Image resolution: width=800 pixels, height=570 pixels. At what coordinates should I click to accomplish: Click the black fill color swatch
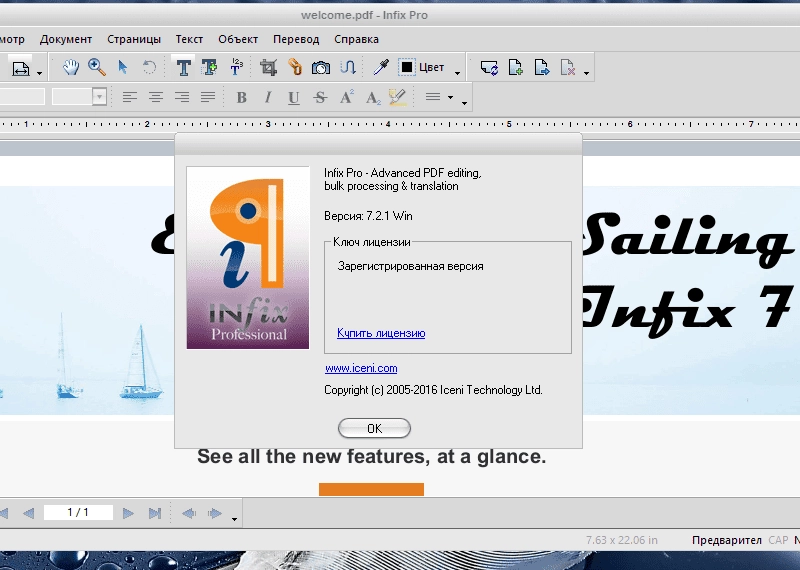[407, 67]
